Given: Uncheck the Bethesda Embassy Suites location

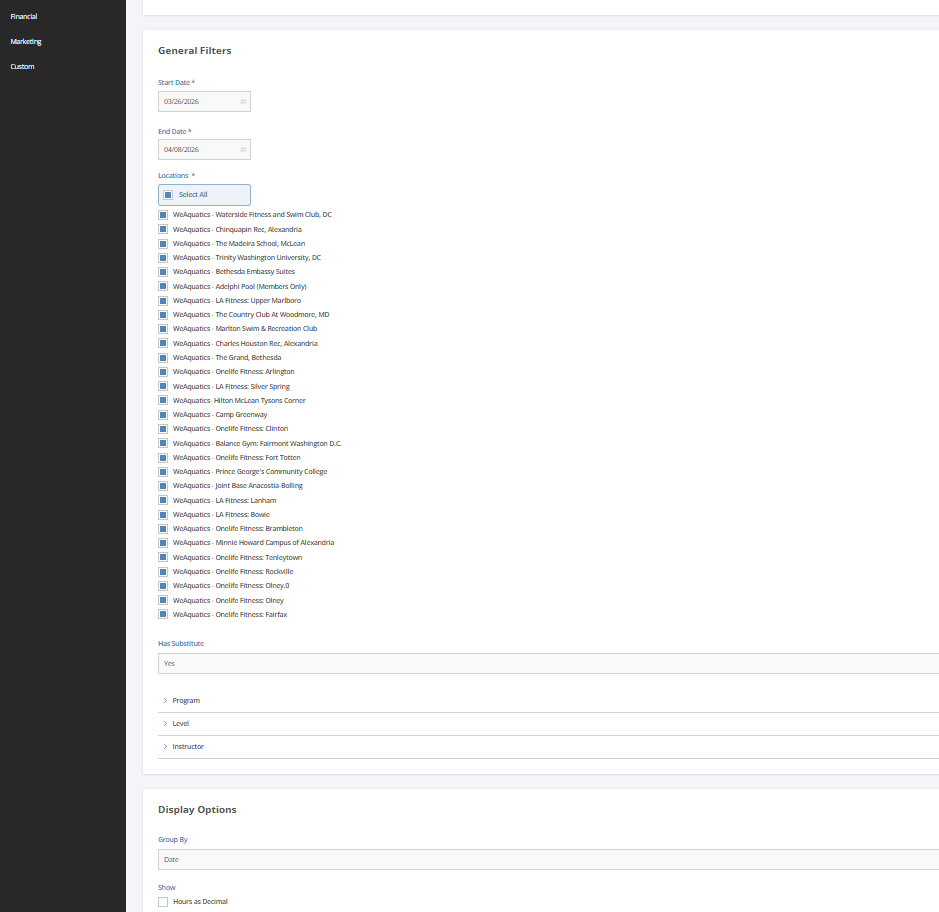Looking at the screenshot, I should pyautogui.click(x=163, y=272).
